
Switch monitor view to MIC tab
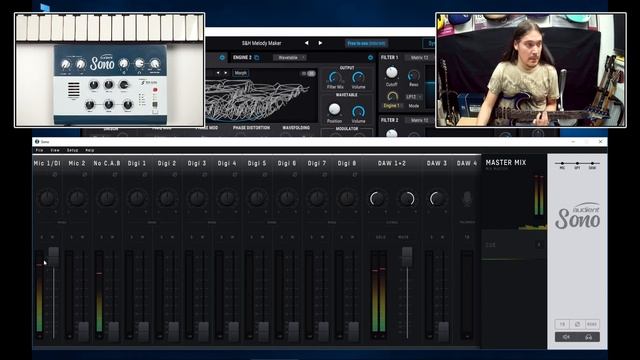[562, 165]
